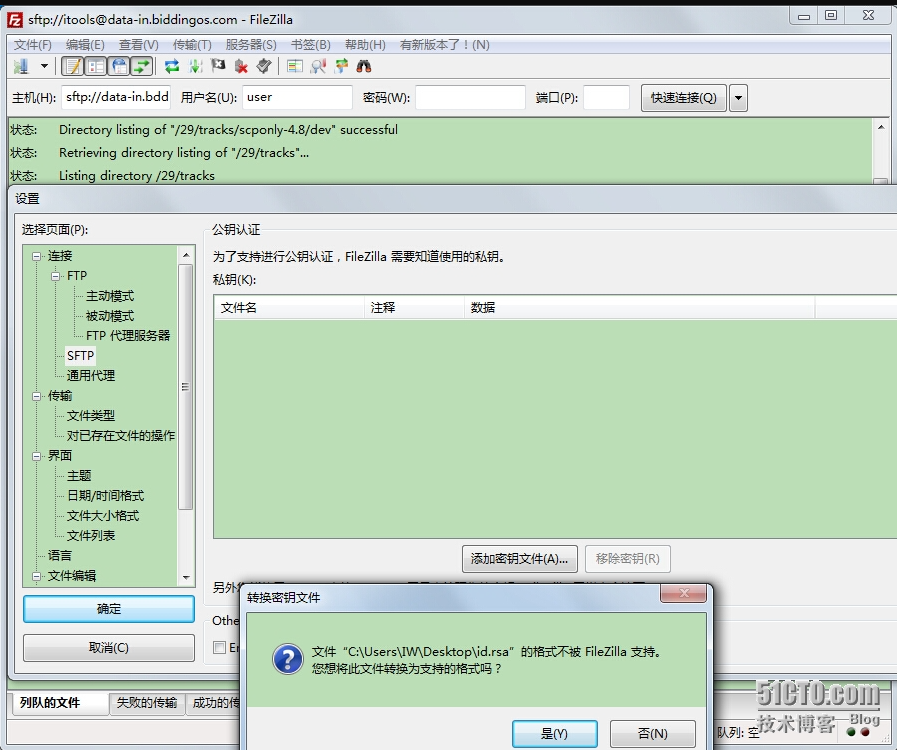897x750 pixels.
Task: Collapse the 连接 tree node
Action: tap(36, 256)
